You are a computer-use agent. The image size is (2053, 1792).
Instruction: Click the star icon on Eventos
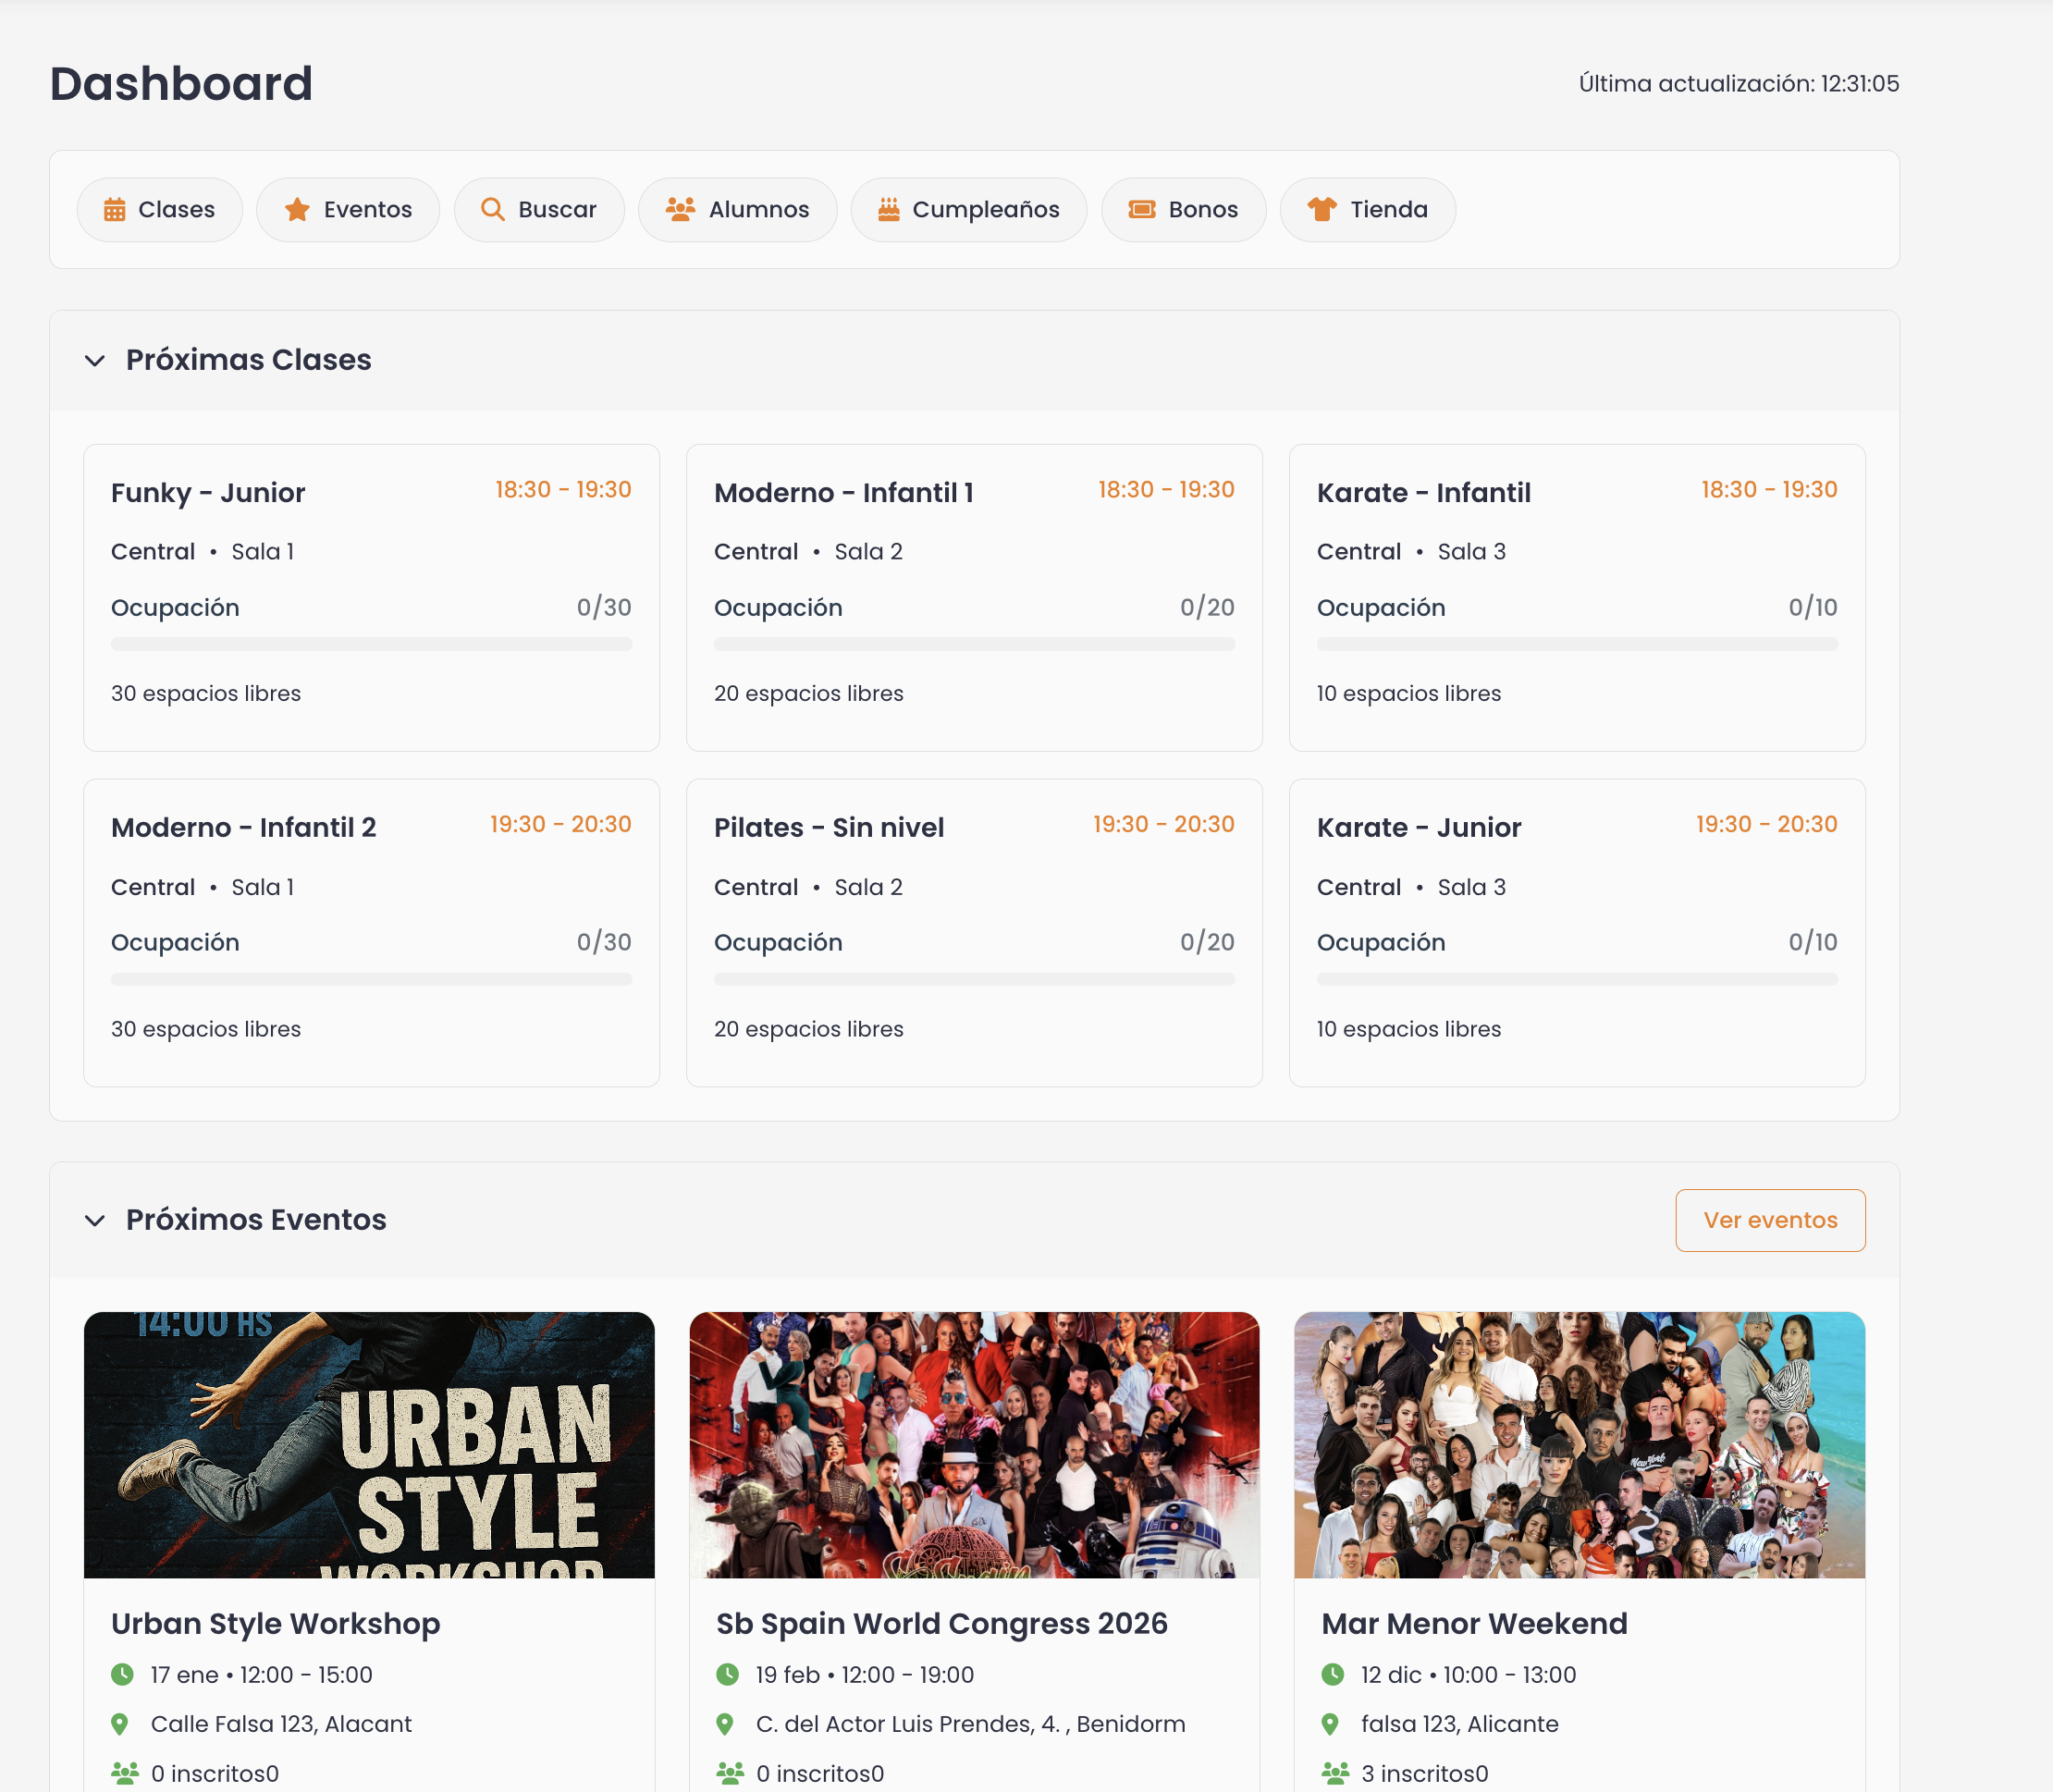pos(297,210)
